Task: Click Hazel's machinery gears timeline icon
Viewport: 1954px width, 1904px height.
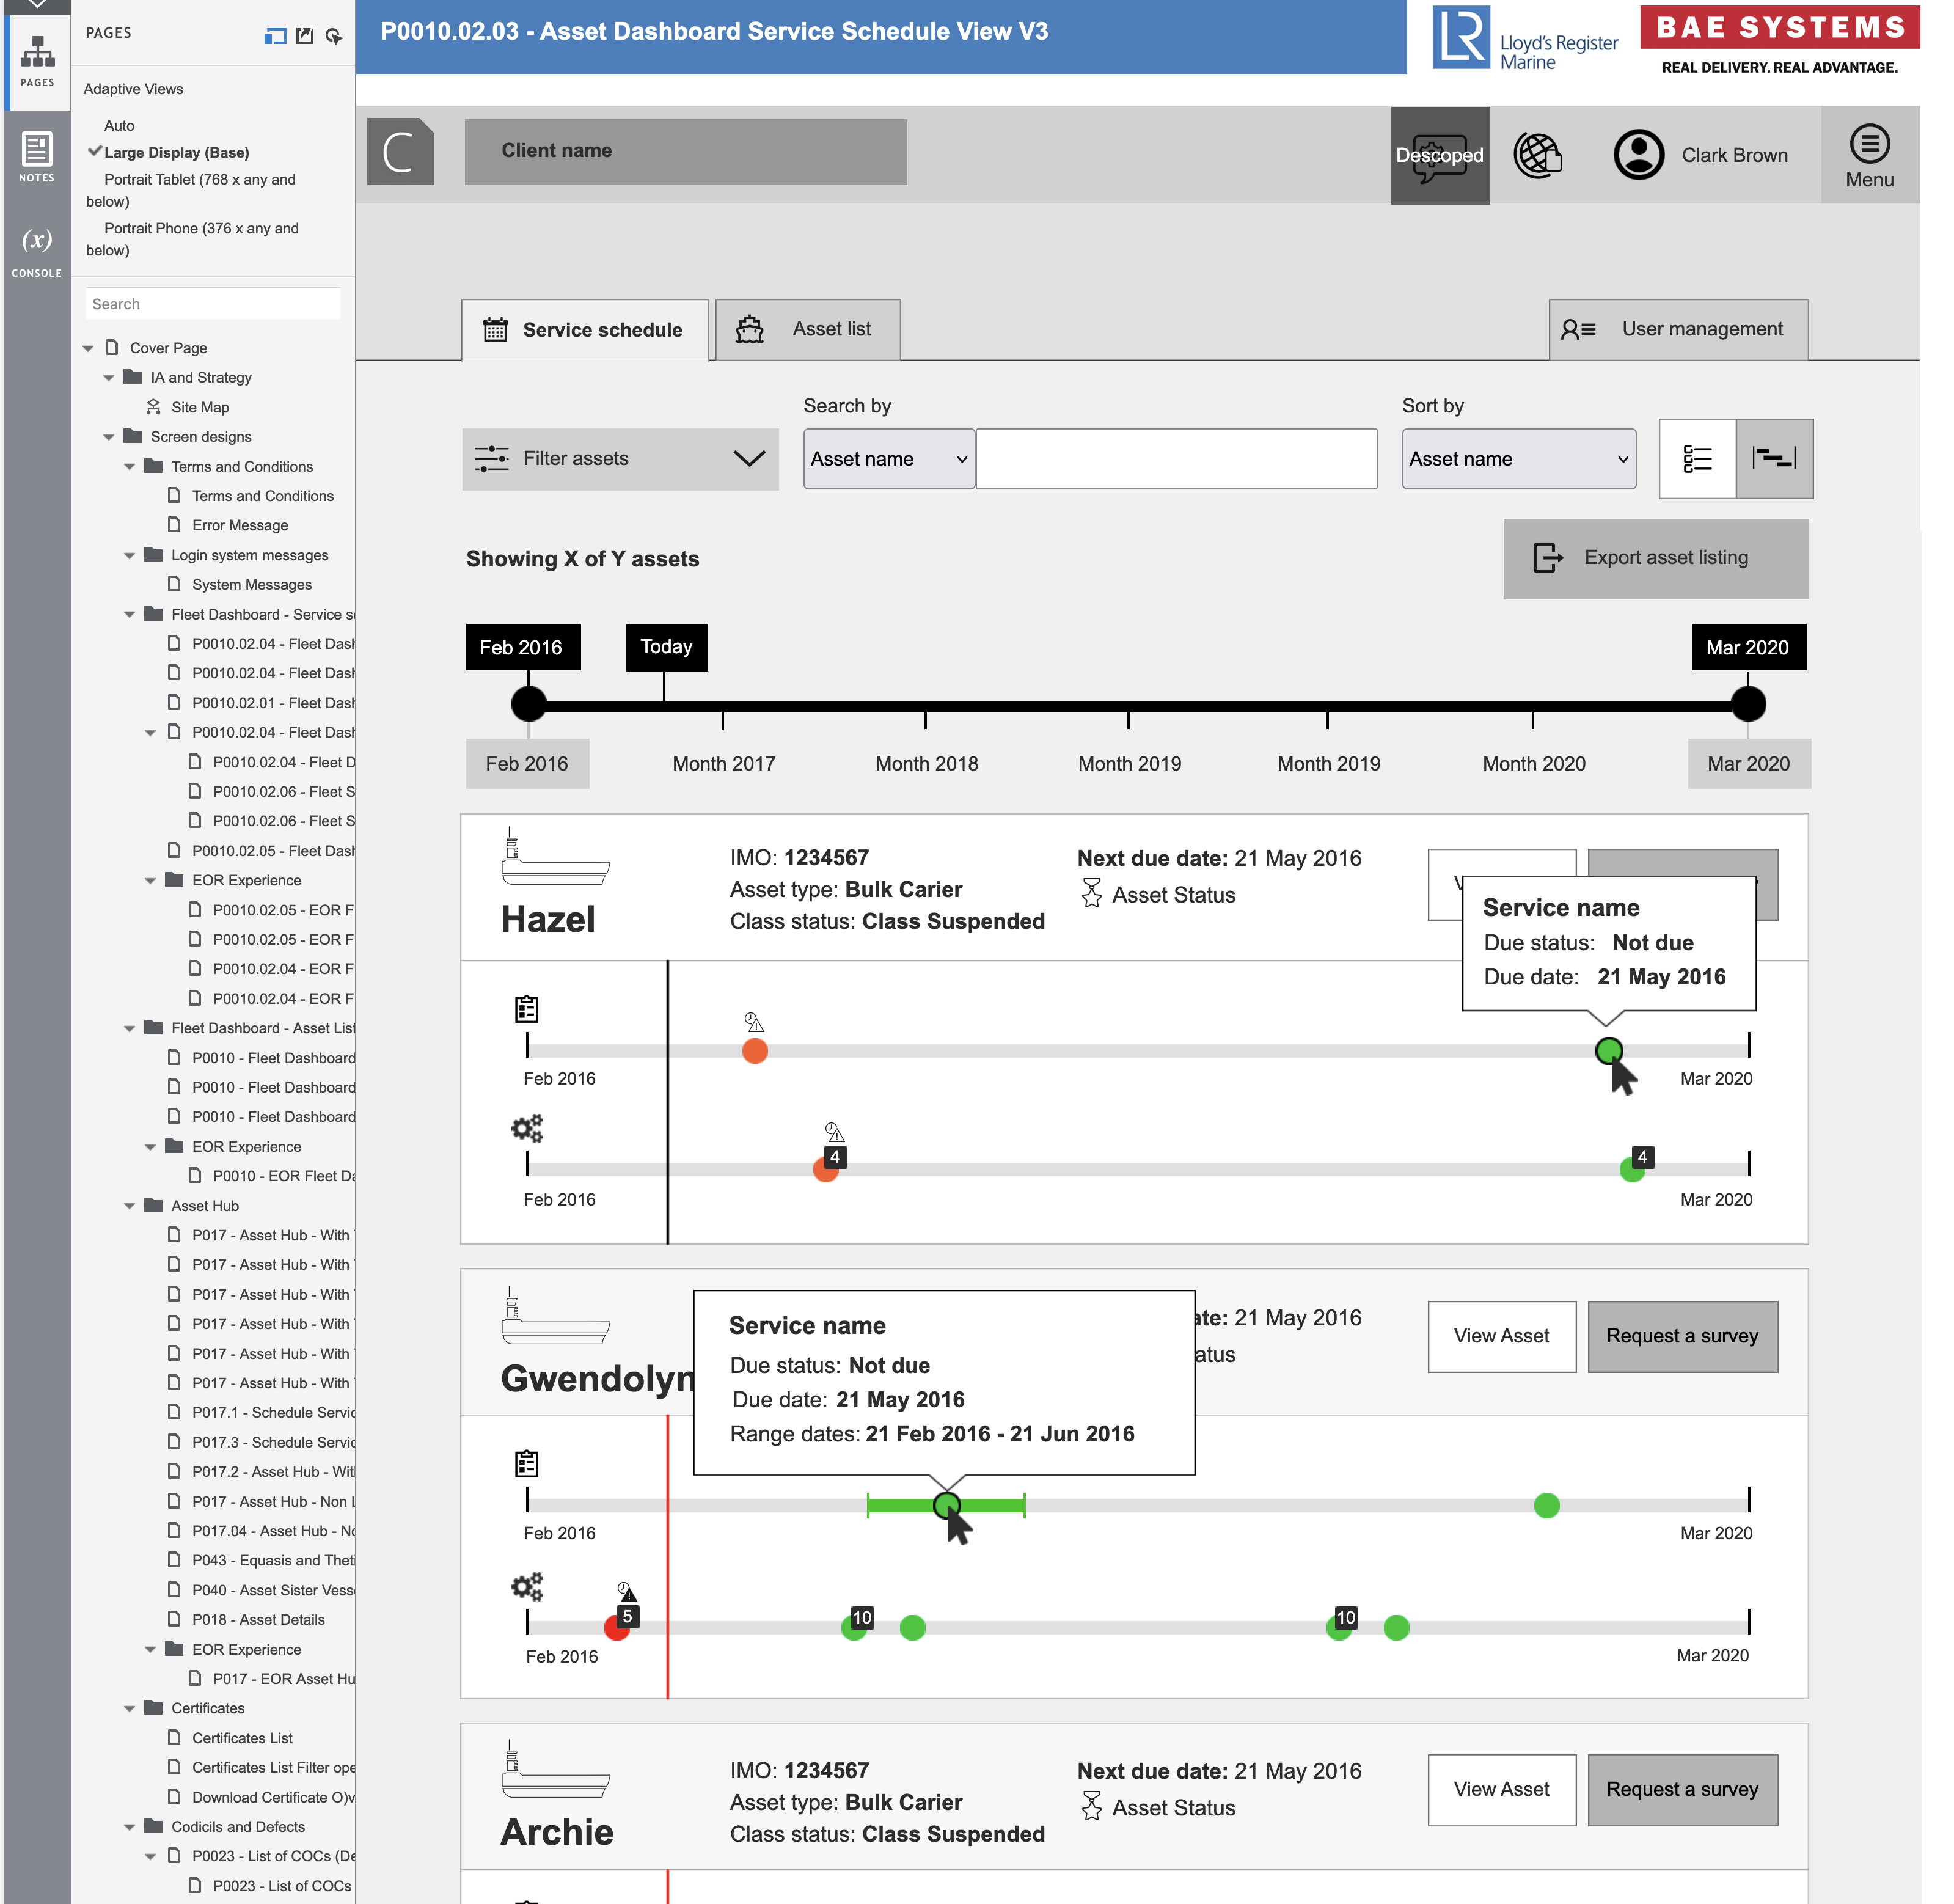Action: pyautogui.click(x=527, y=1129)
